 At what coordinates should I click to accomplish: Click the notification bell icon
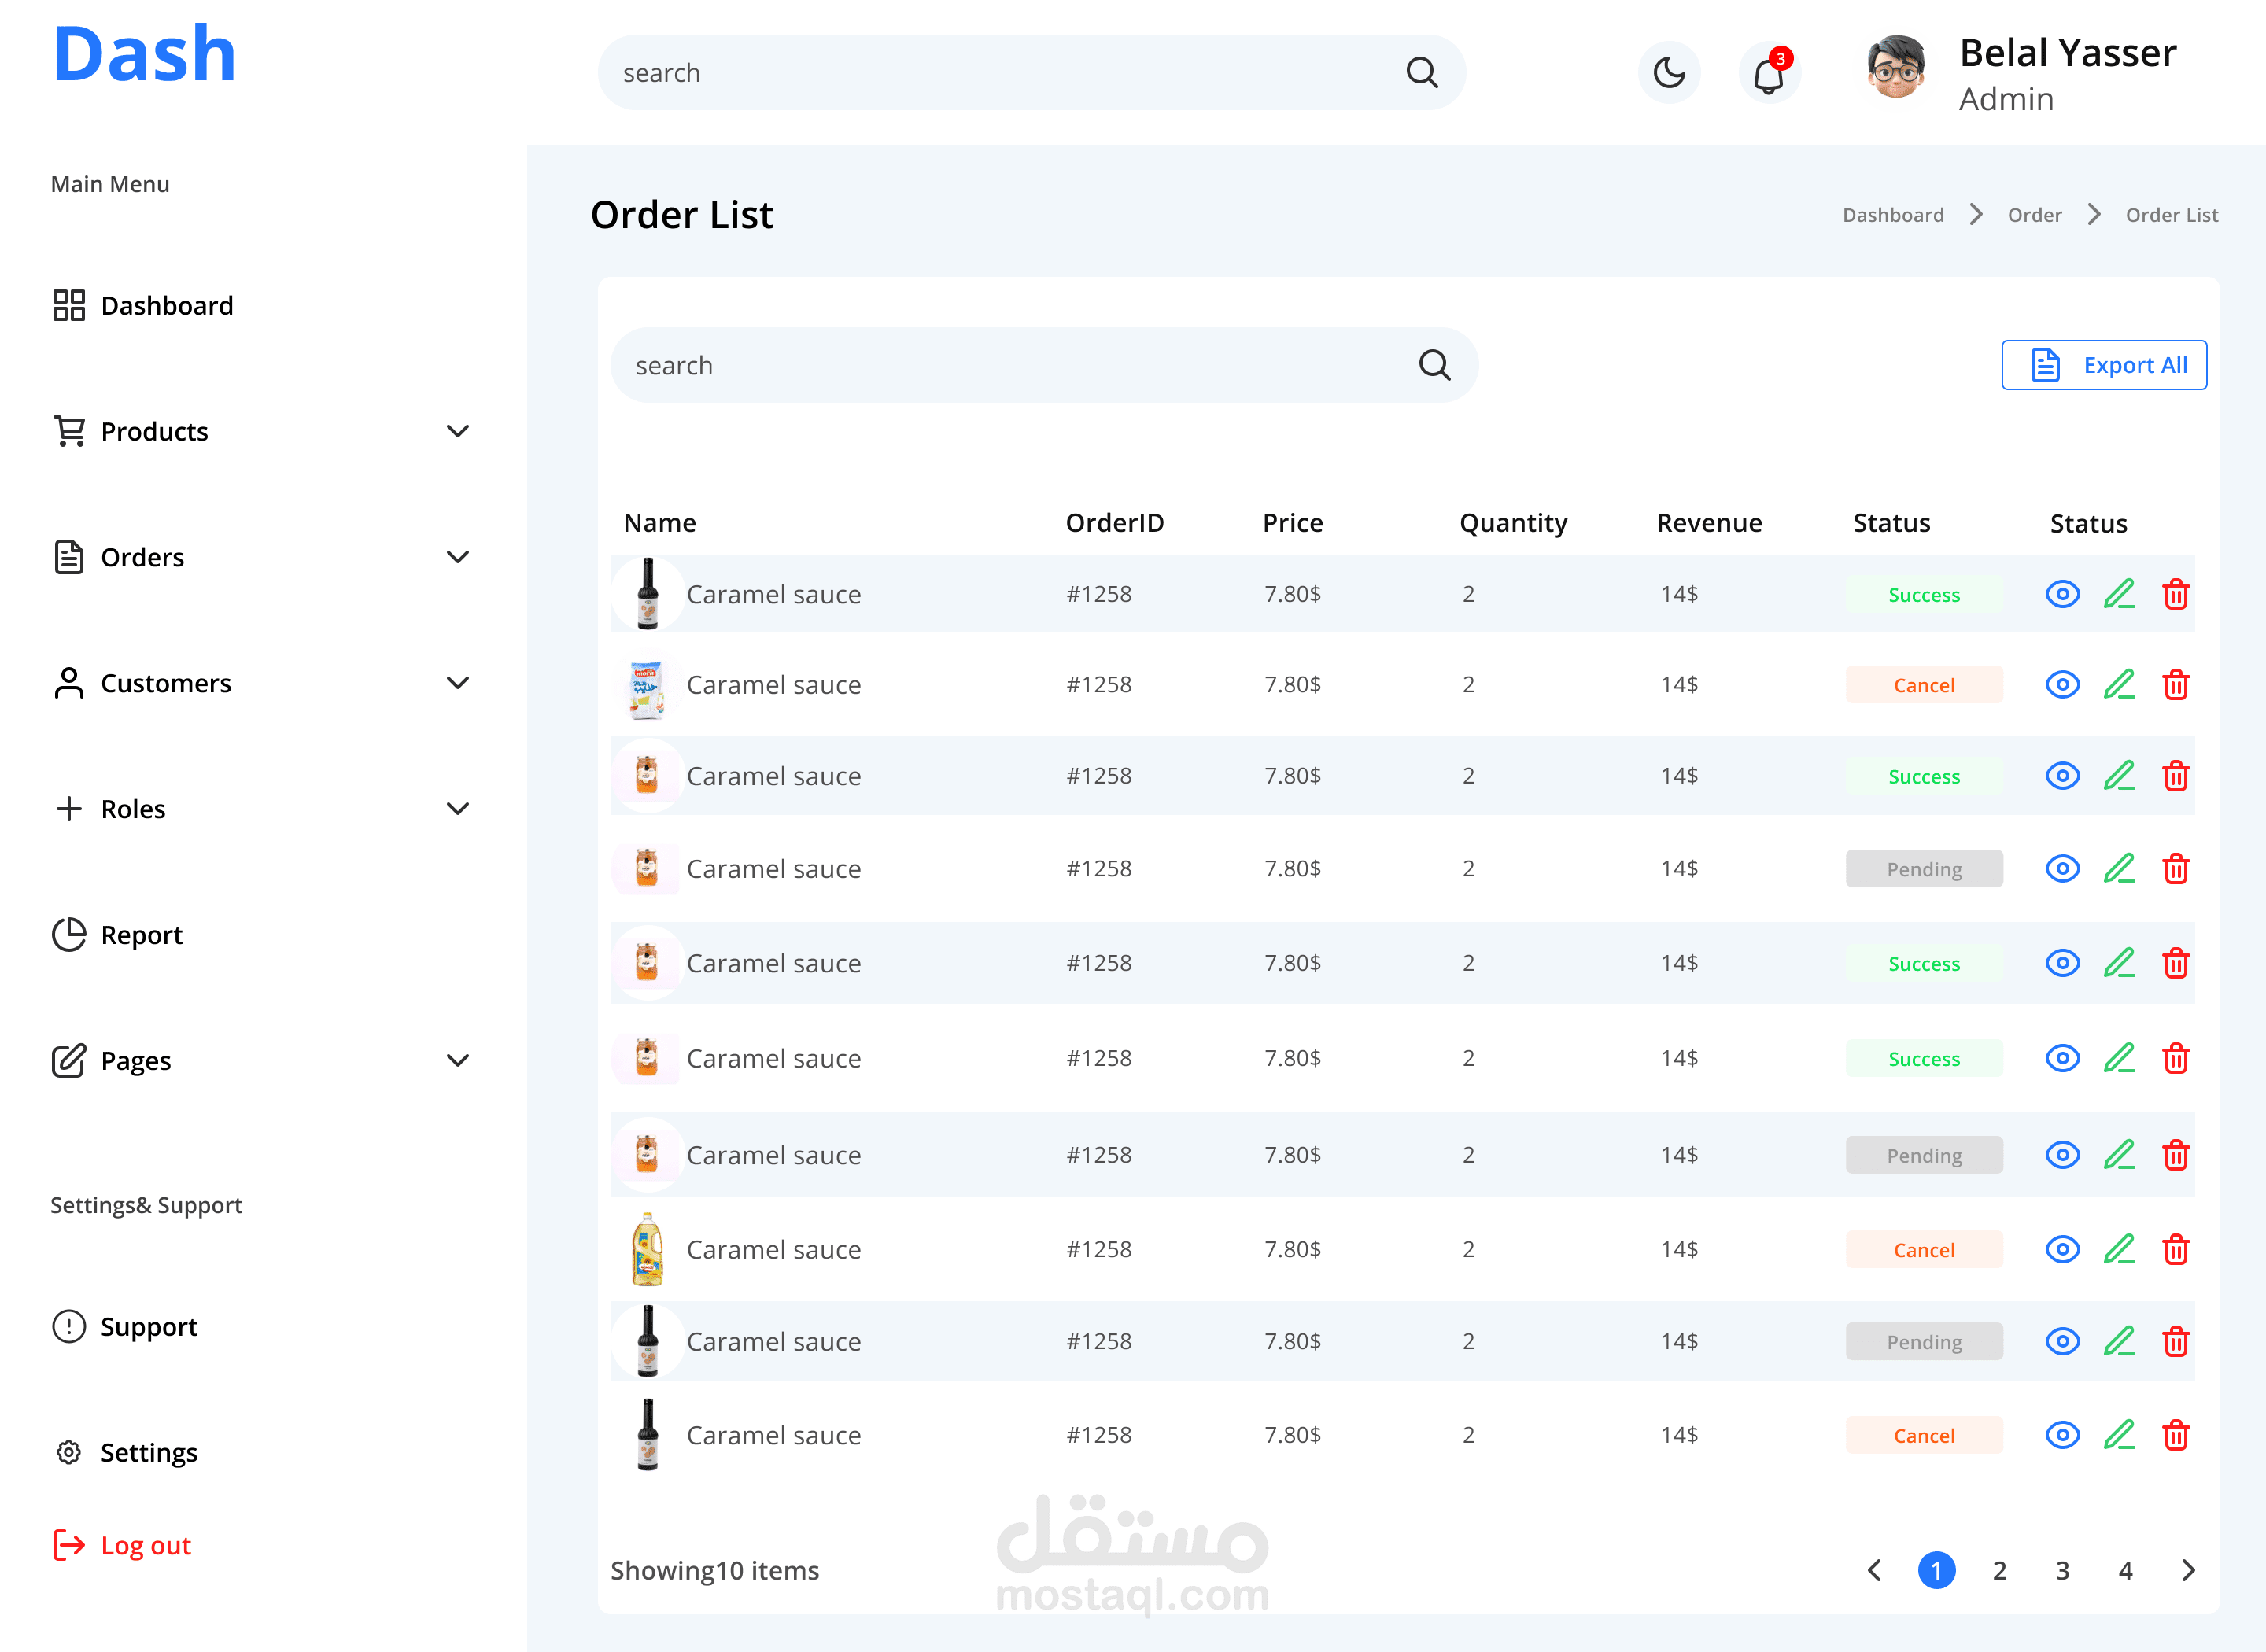pyautogui.click(x=1769, y=73)
